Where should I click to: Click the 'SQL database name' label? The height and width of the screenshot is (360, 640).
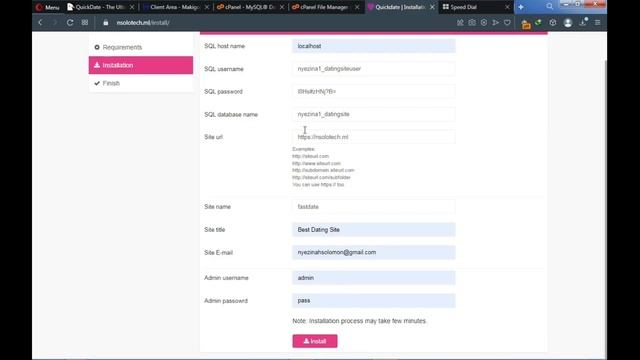coord(231,115)
